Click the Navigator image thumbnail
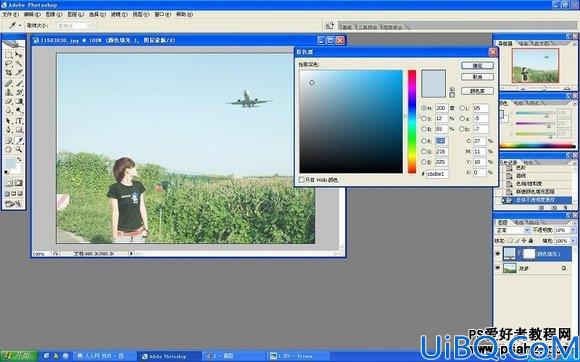 point(535,65)
